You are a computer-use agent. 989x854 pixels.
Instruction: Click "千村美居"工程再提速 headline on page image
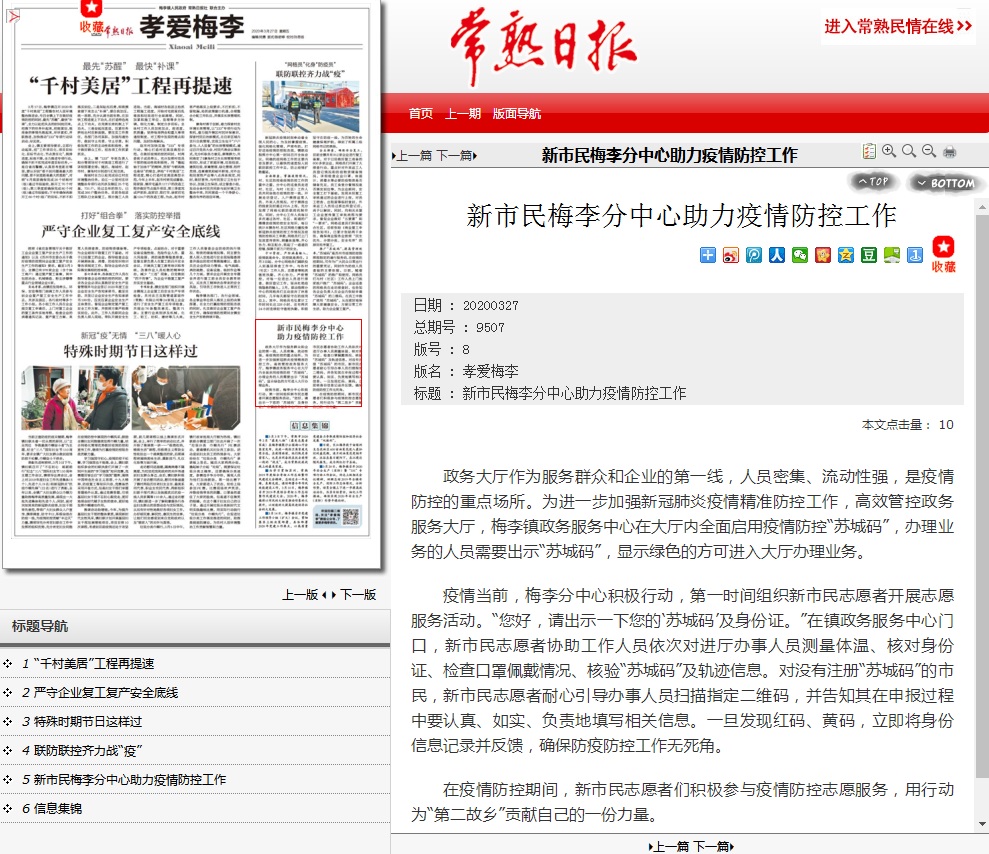[x=131, y=86]
